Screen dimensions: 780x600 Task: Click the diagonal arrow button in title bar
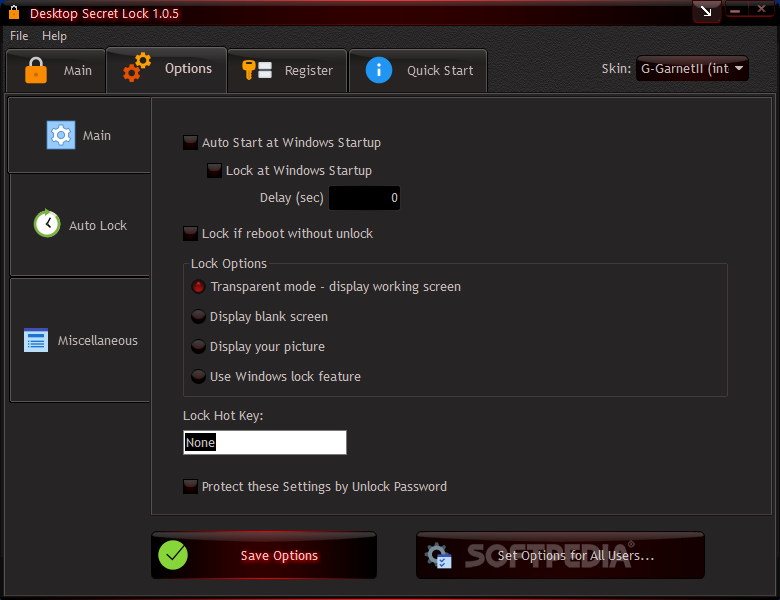pyautogui.click(x=706, y=11)
